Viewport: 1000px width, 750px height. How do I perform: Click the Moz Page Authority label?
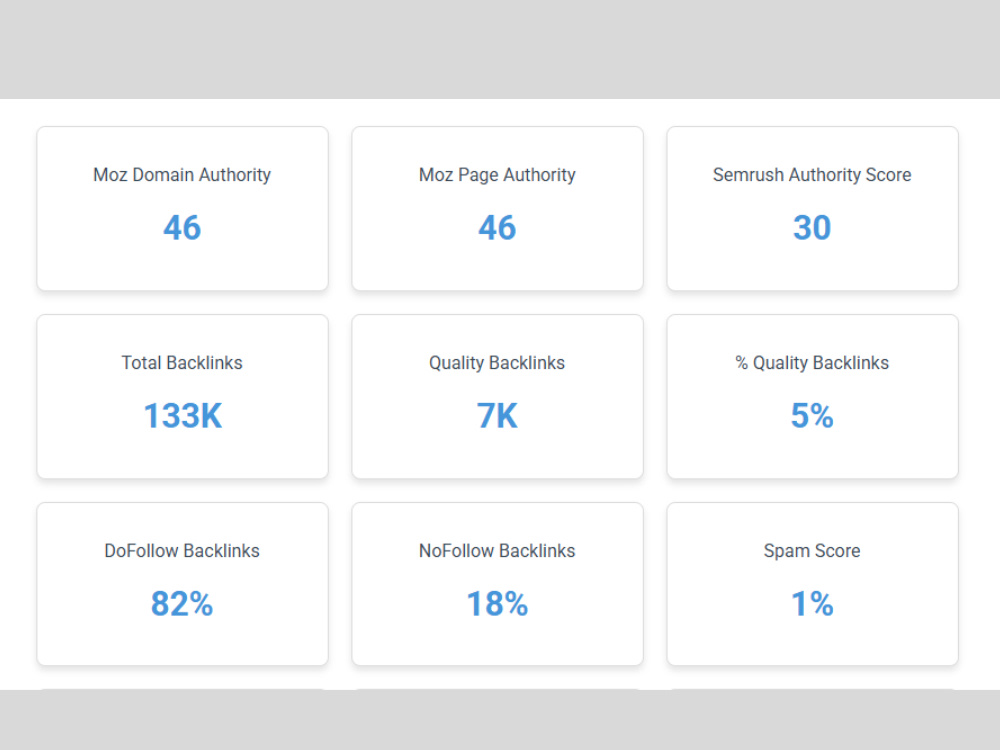(497, 175)
